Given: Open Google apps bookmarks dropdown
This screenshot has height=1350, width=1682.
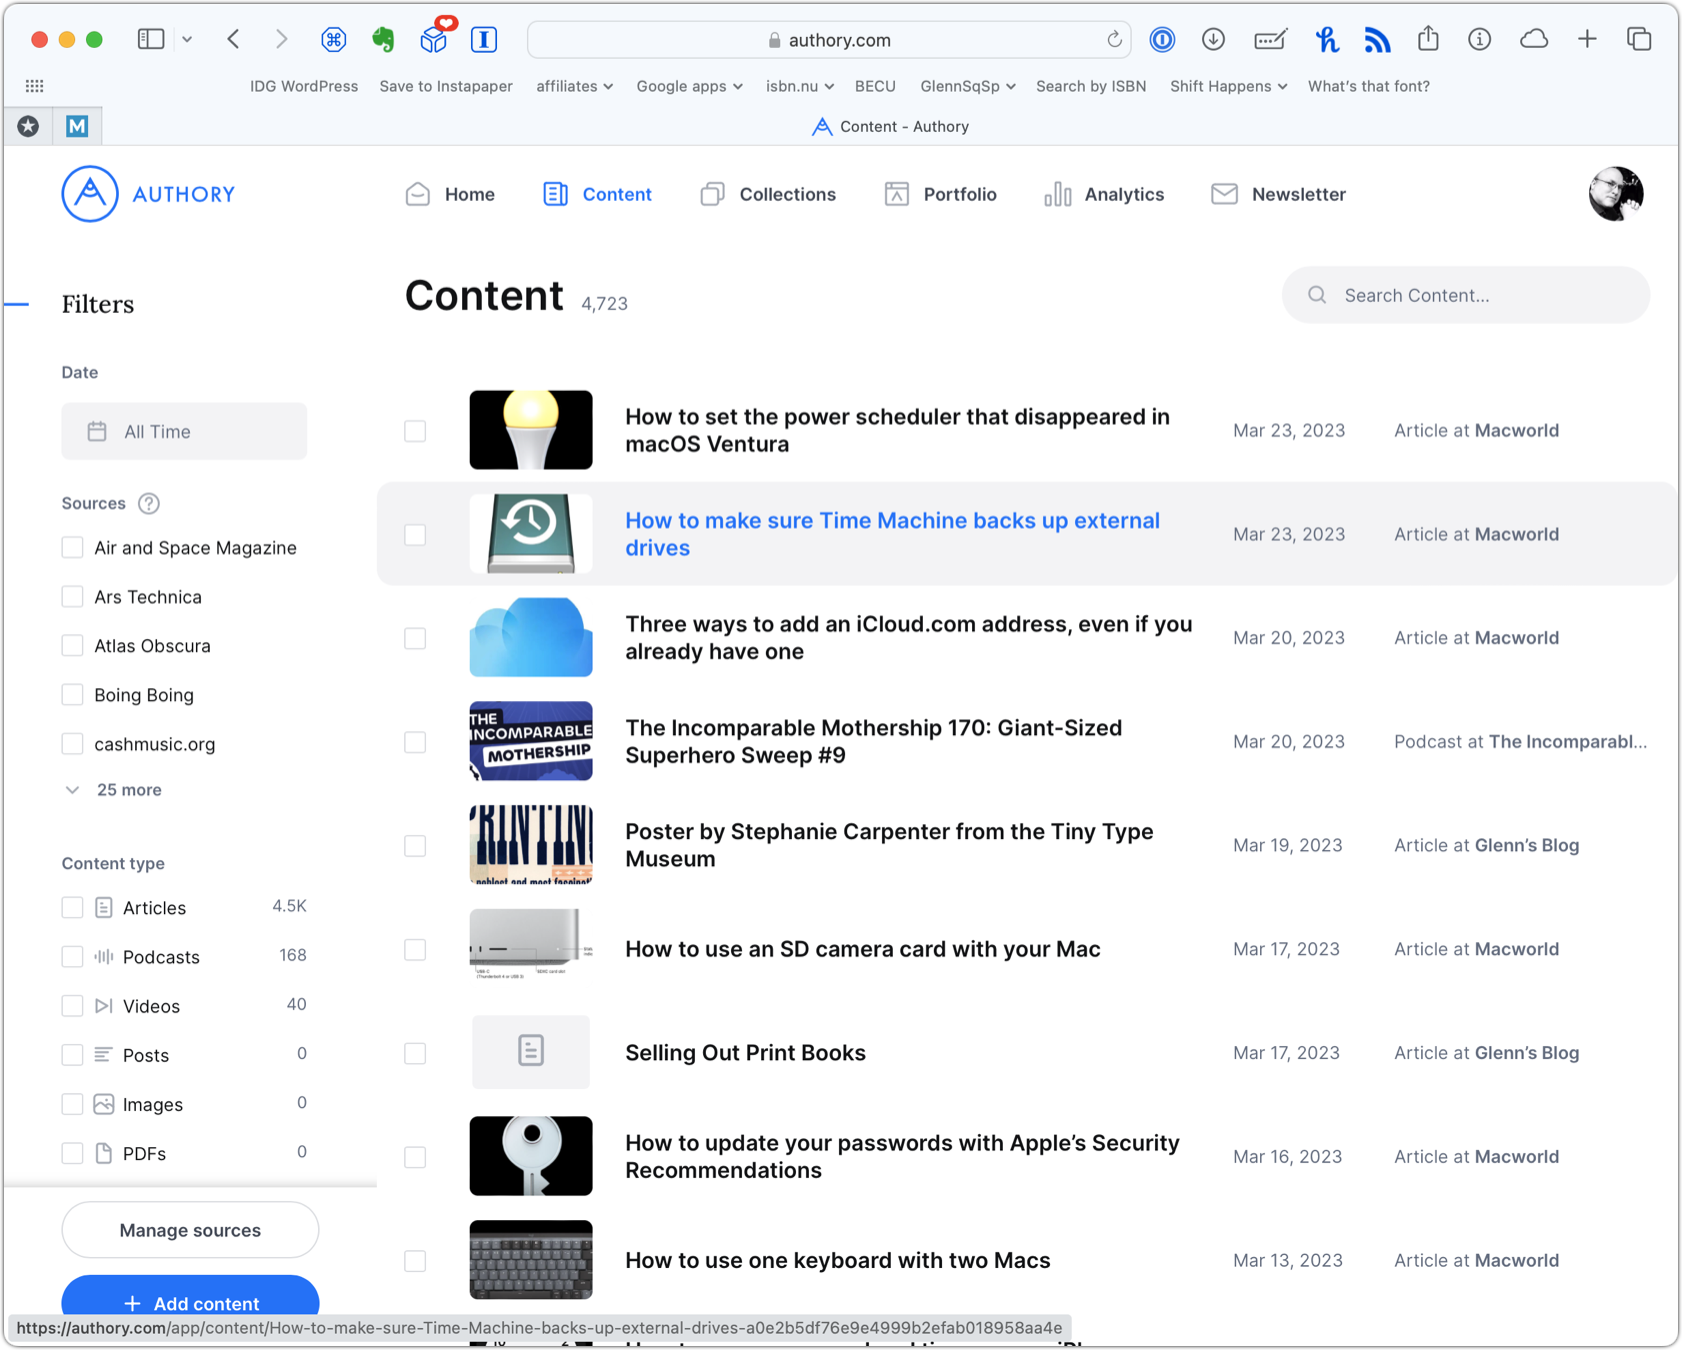Looking at the screenshot, I should click(689, 86).
